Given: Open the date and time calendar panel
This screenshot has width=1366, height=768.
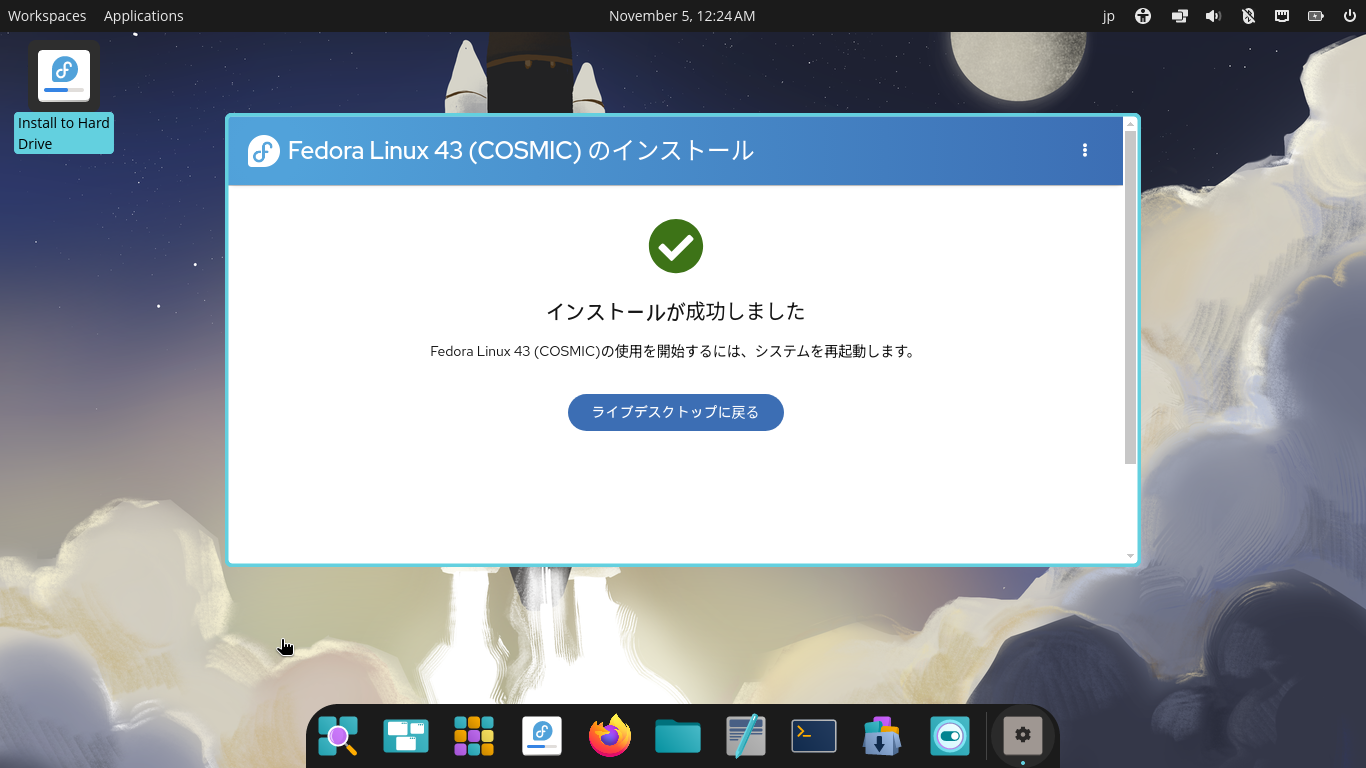Looking at the screenshot, I should [x=682, y=16].
